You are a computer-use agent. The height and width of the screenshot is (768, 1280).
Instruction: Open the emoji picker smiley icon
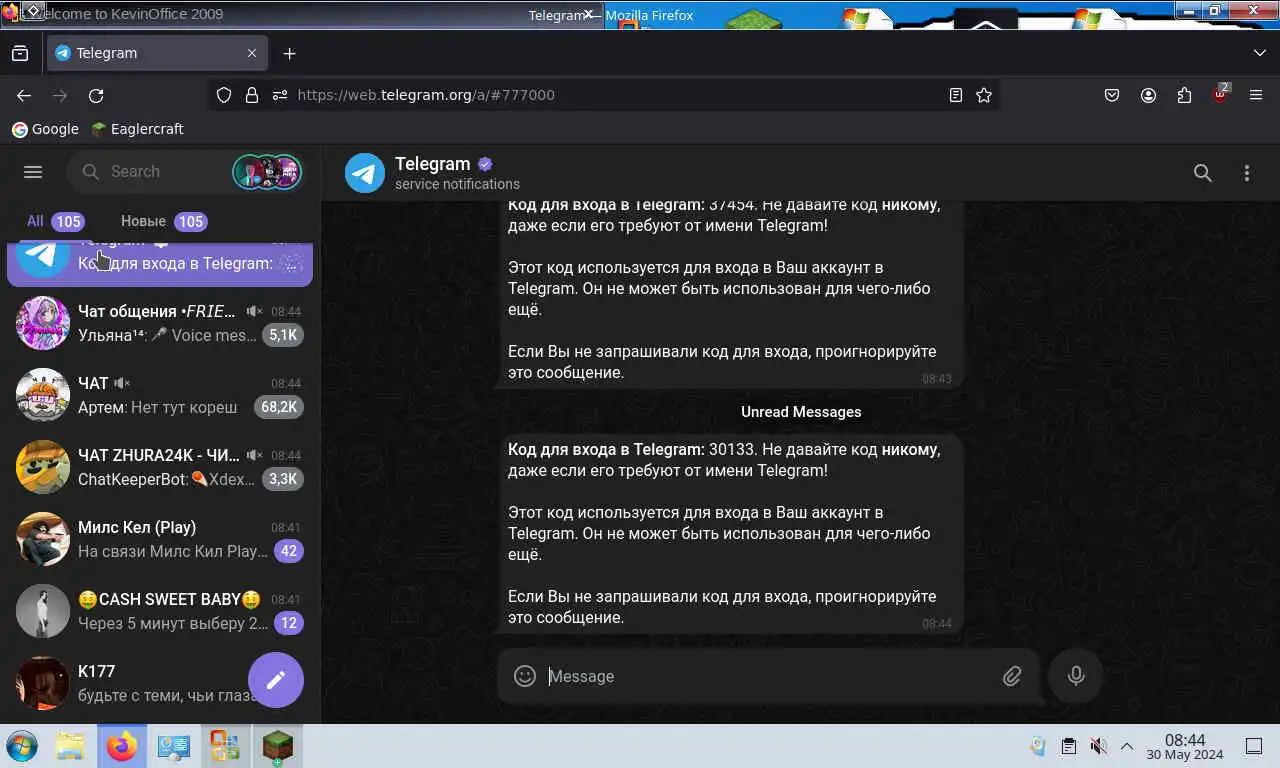525,676
